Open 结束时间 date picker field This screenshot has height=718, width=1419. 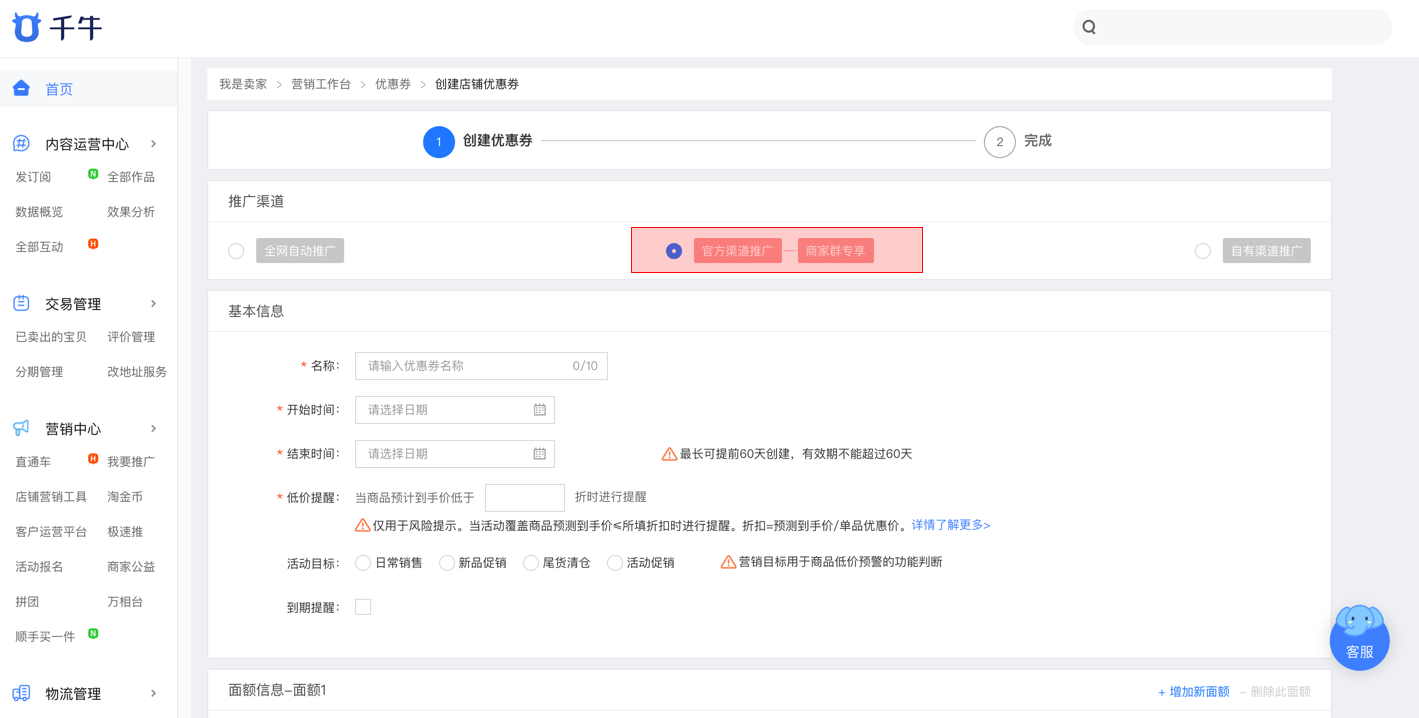455,454
